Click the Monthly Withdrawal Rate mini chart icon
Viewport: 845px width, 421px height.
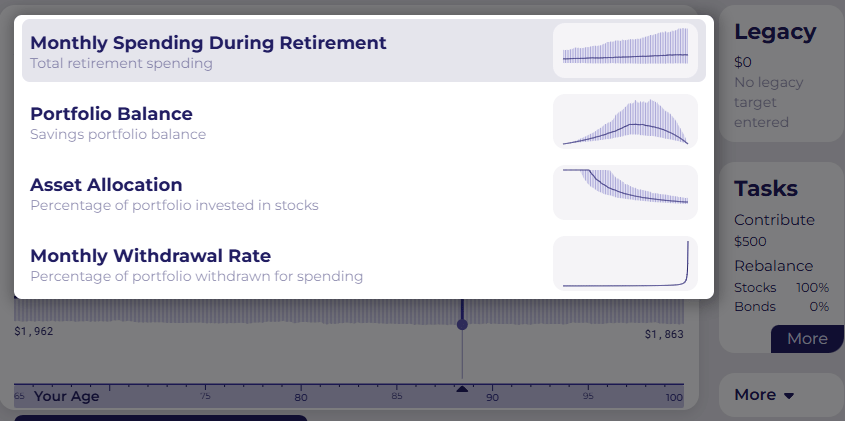point(625,264)
